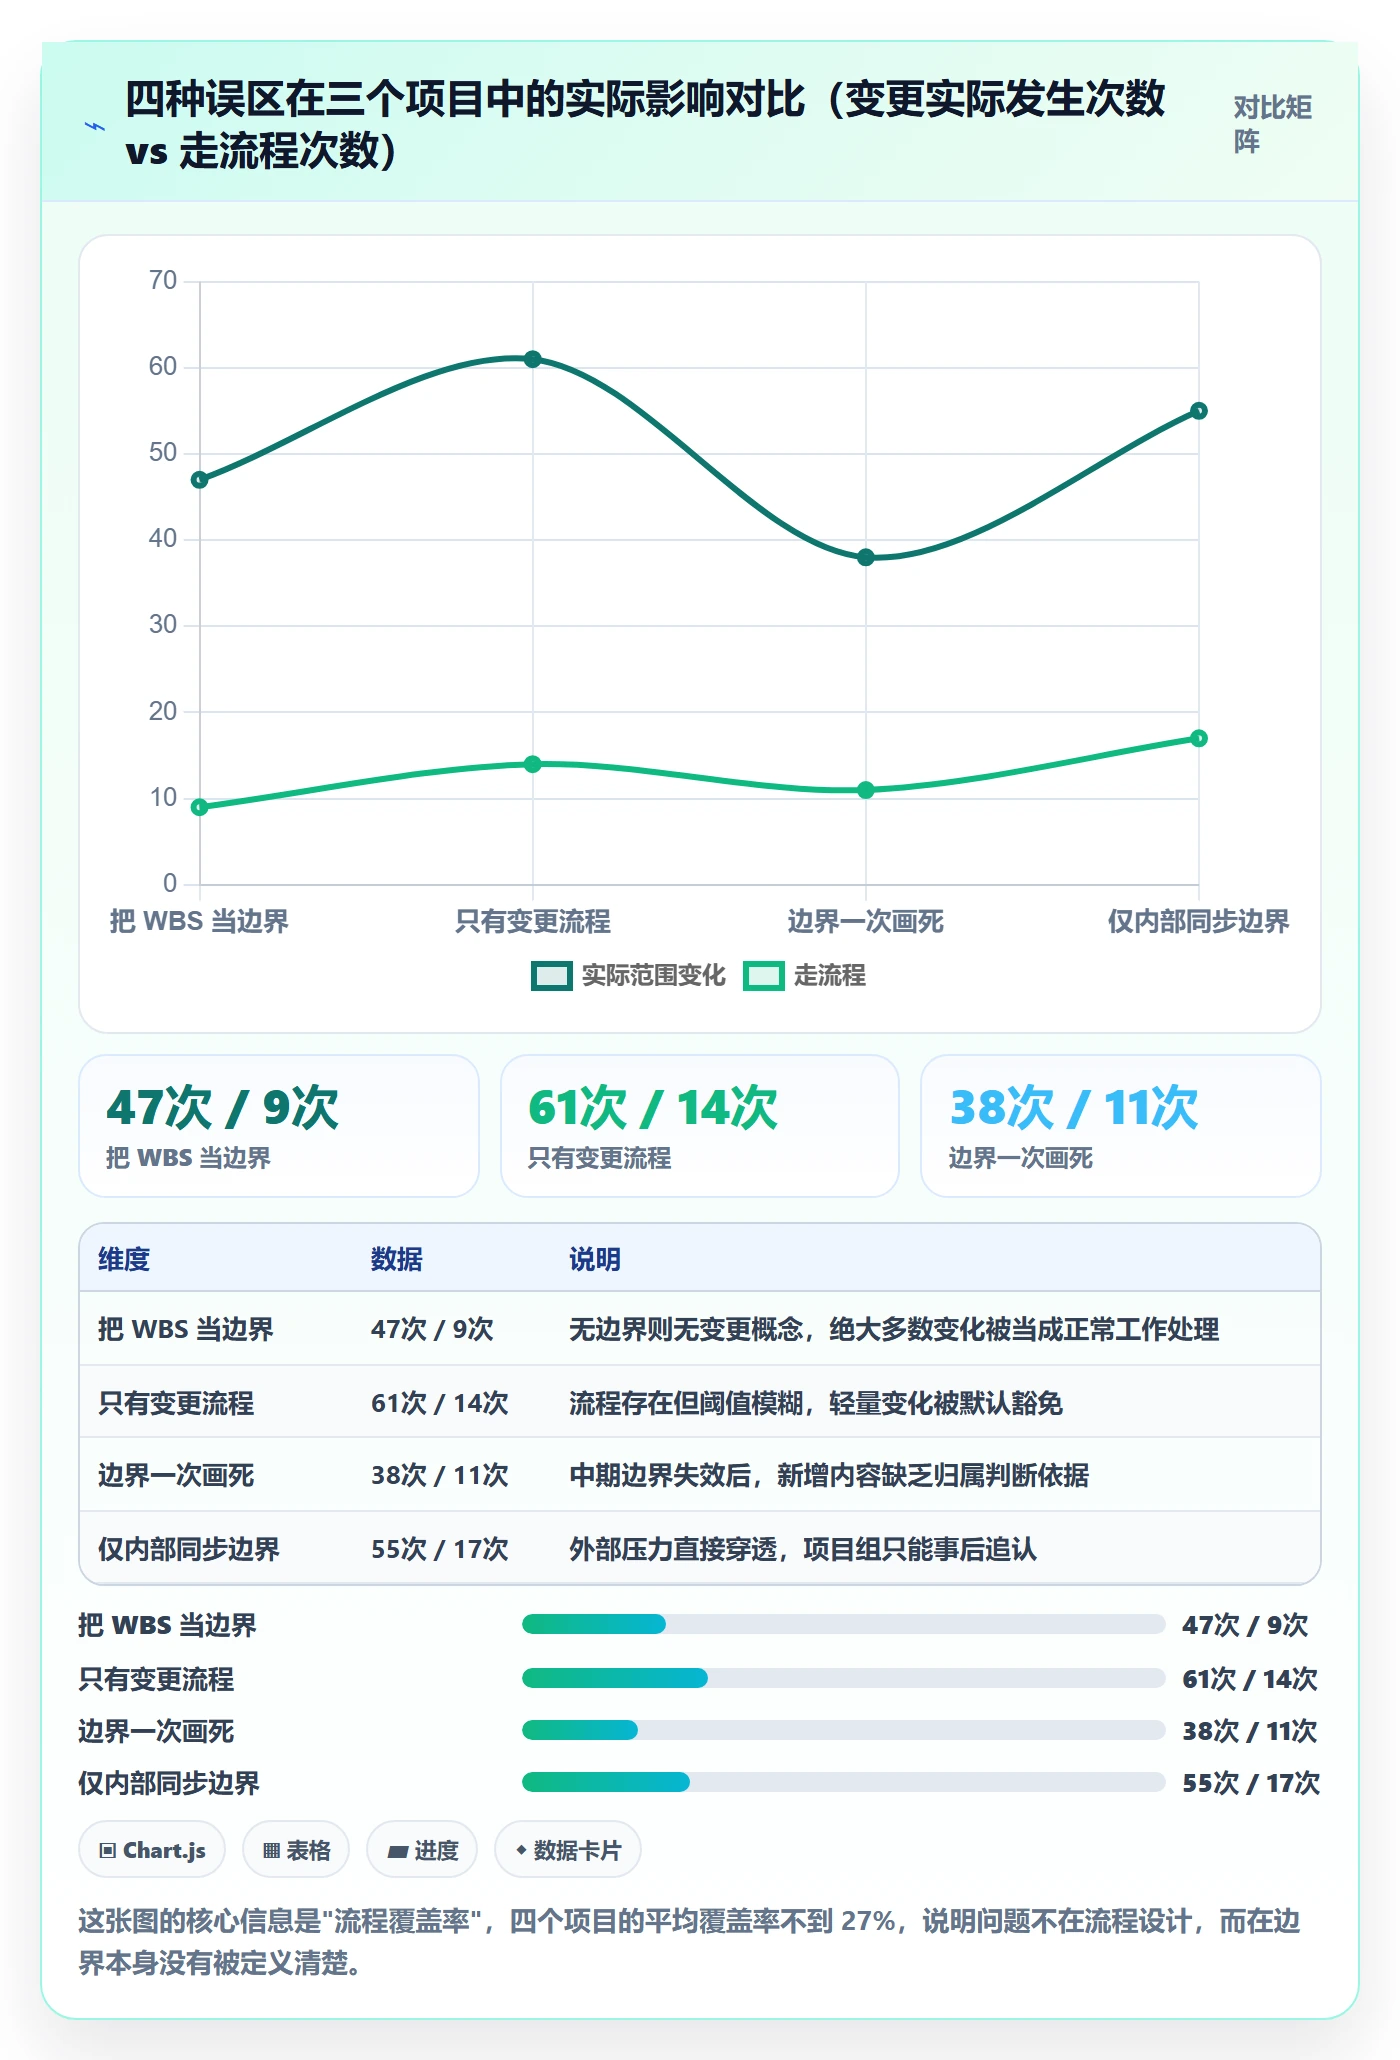Select the dark green point at value 38

[x=866, y=557]
